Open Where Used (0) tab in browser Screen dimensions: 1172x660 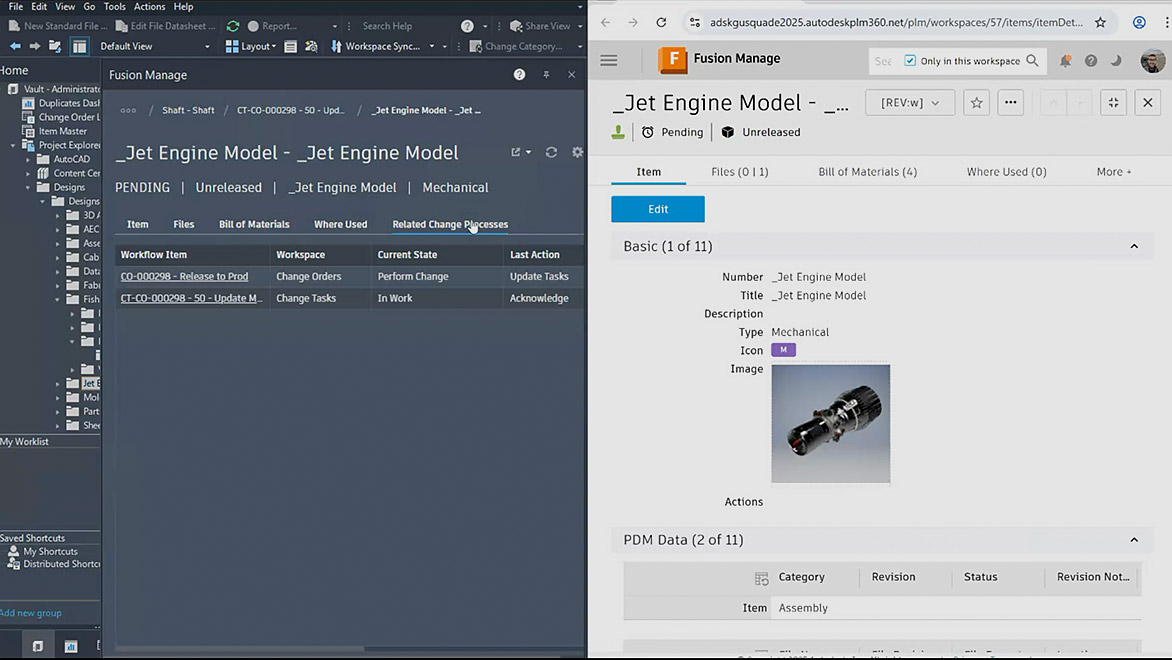1007,172
